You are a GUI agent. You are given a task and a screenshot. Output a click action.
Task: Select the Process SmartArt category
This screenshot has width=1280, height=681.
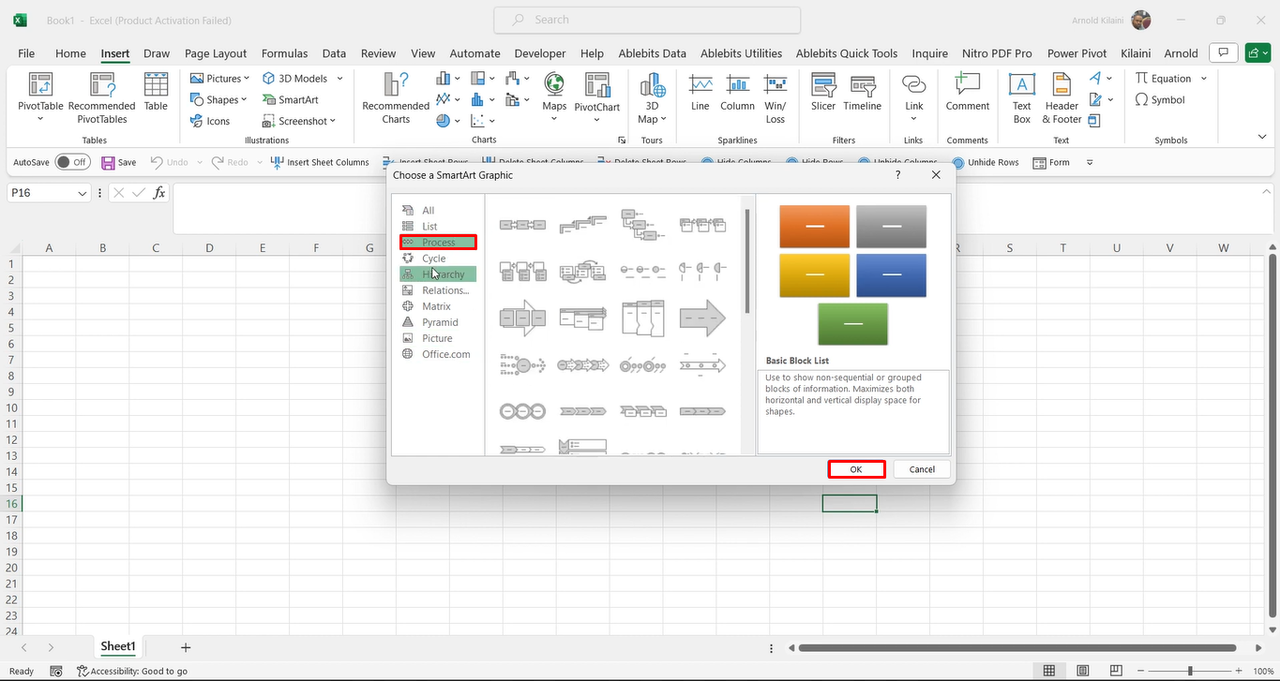coord(438,242)
